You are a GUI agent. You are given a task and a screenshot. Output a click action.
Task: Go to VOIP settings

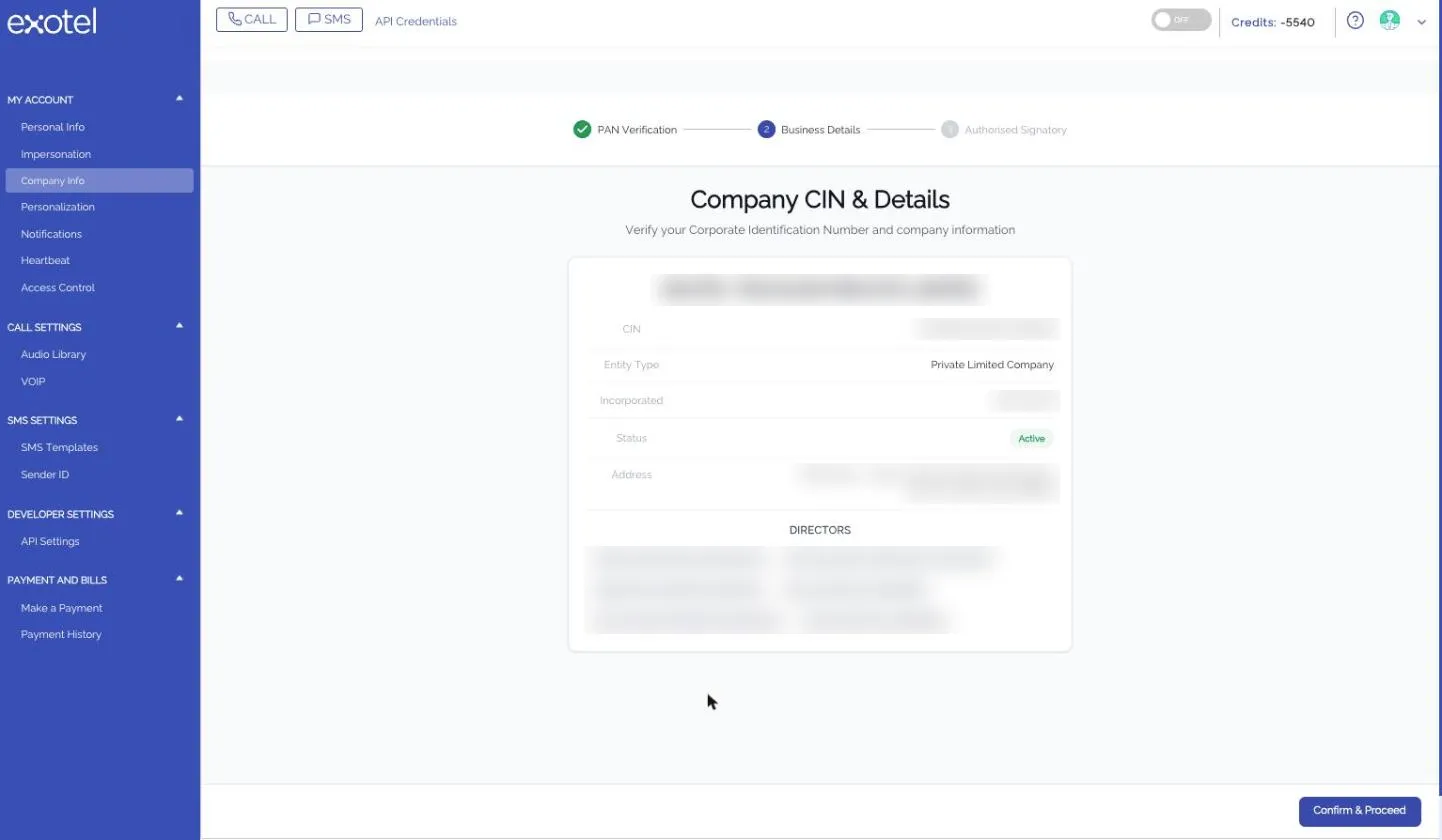[33, 381]
